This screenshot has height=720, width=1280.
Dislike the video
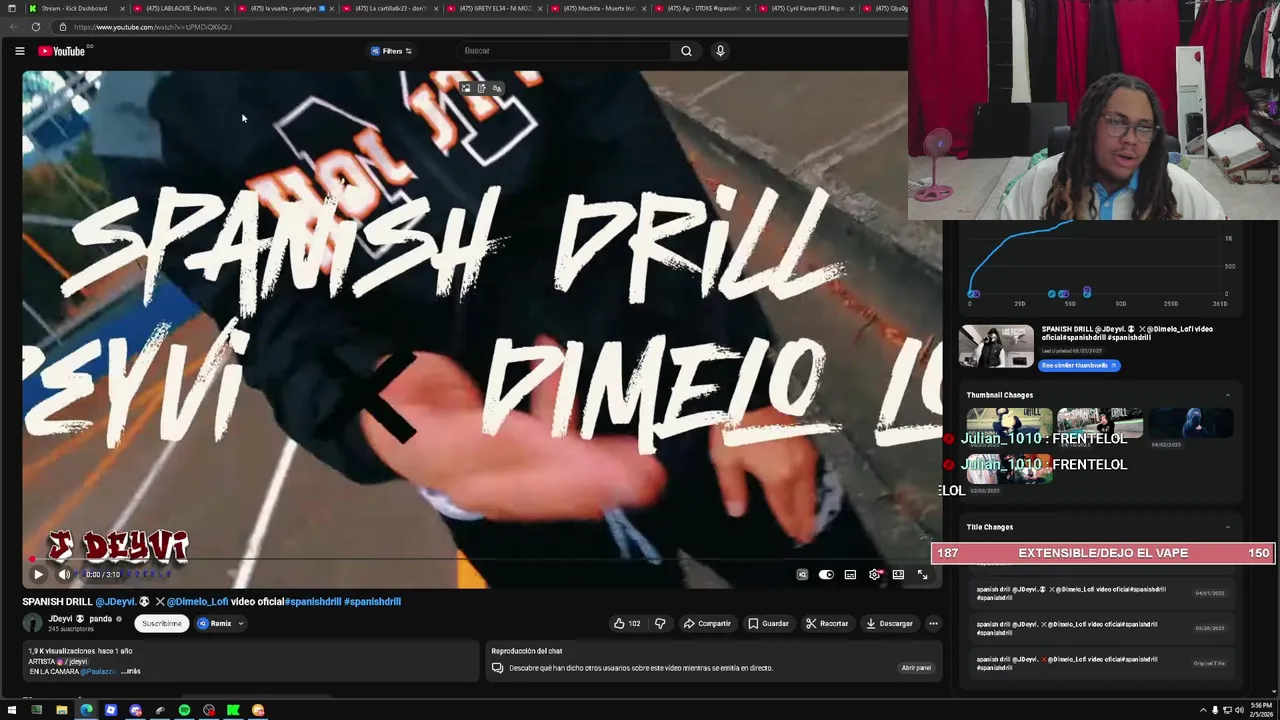point(660,623)
